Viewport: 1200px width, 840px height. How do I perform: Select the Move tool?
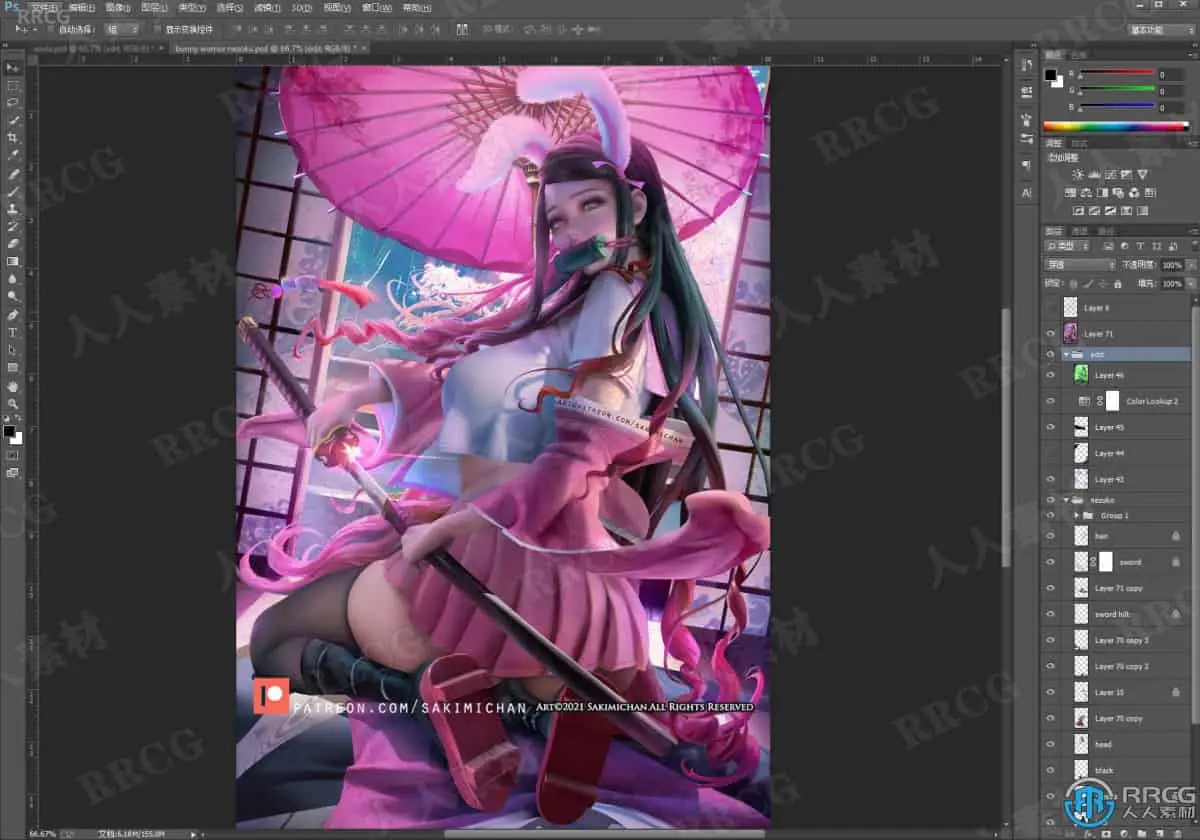13,67
